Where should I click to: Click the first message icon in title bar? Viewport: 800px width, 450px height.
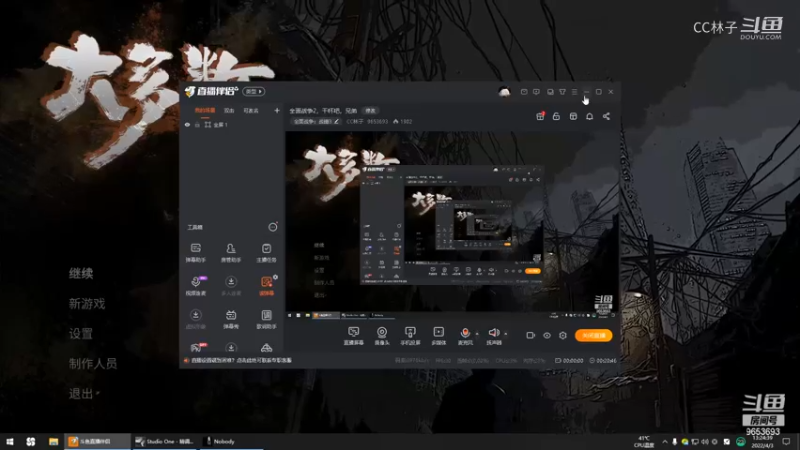[524, 92]
